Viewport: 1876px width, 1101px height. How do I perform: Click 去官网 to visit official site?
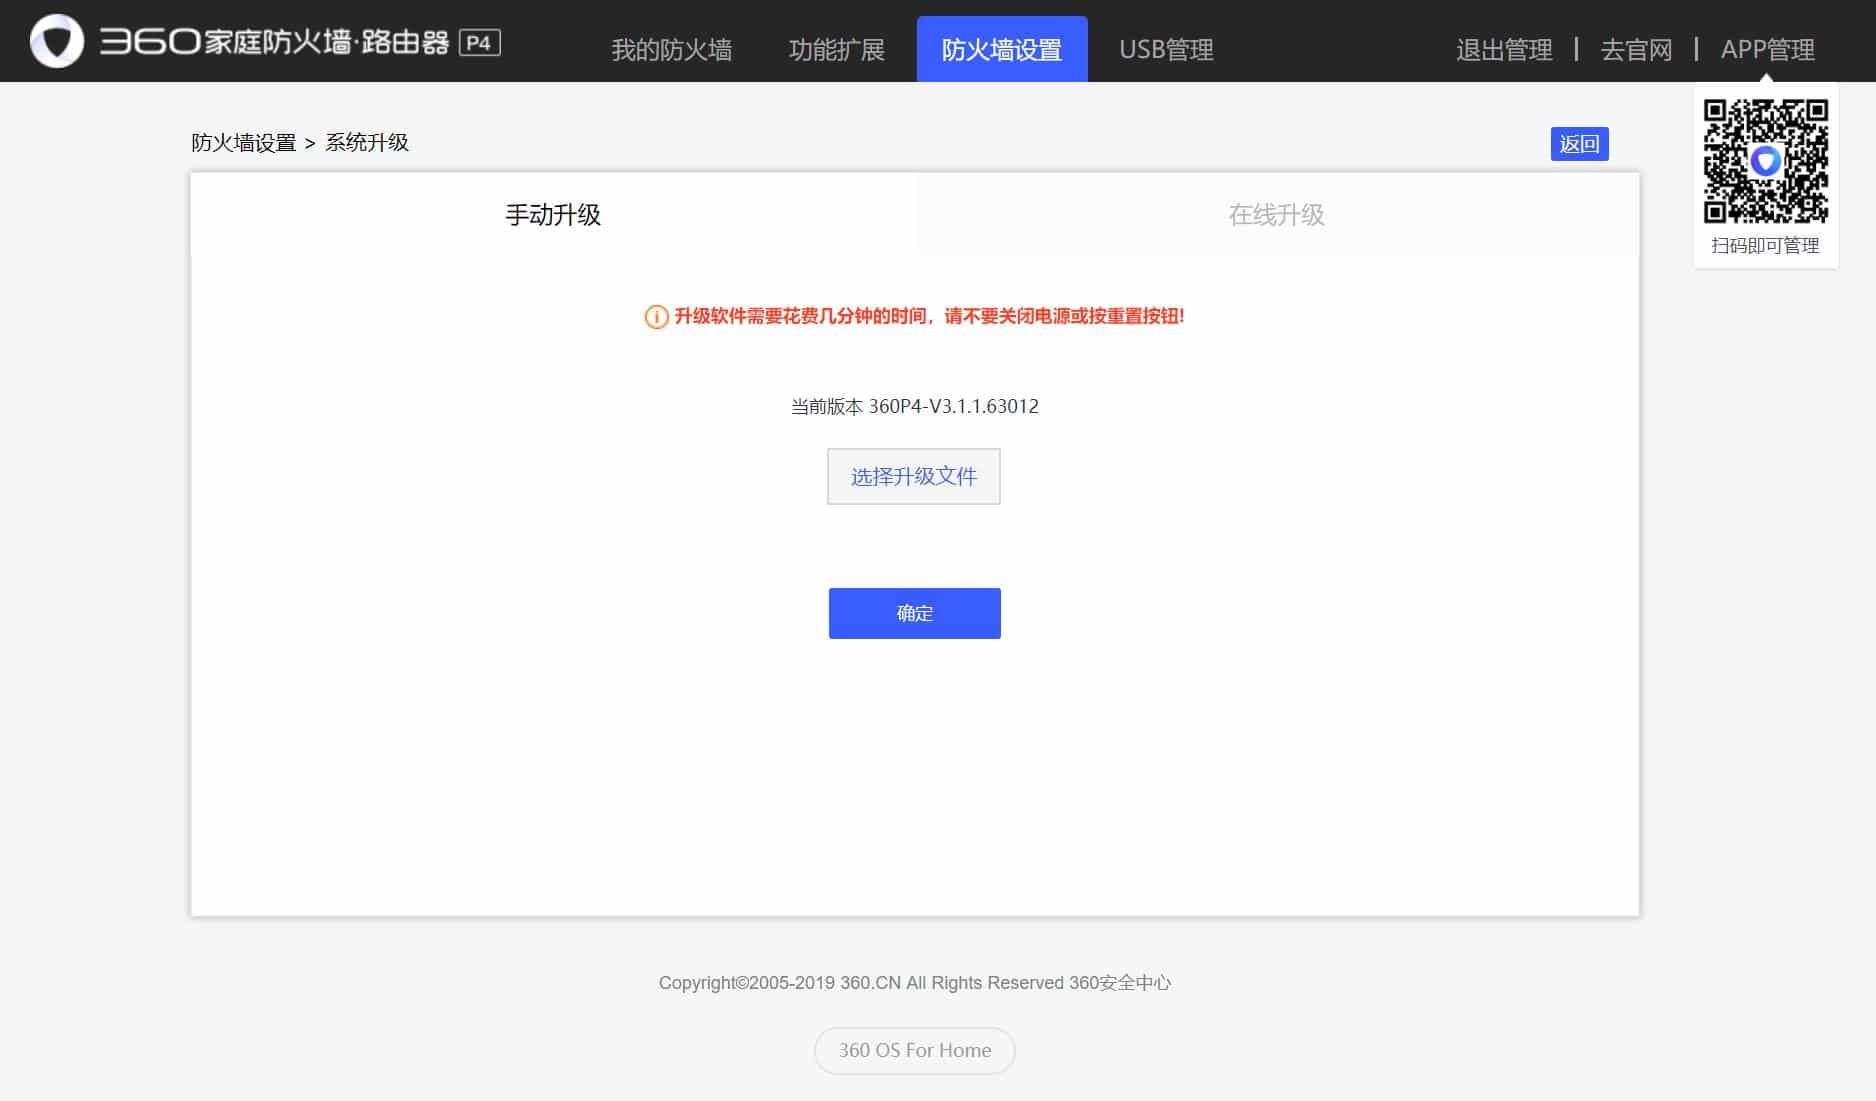[x=1637, y=50]
